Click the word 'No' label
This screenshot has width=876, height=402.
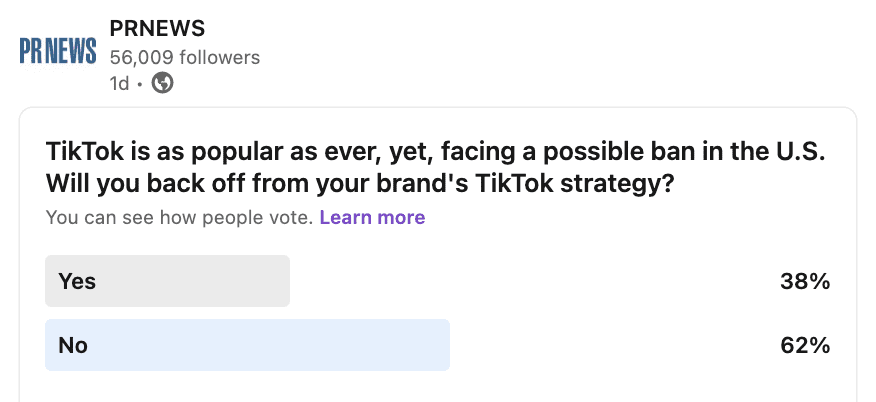click(x=73, y=345)
